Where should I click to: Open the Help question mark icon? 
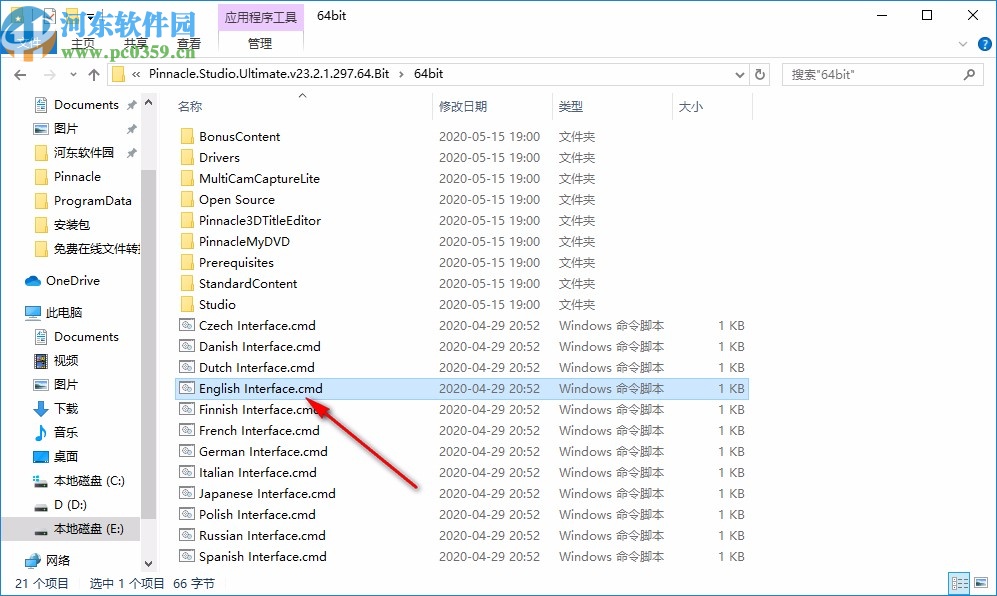[984, 44]
